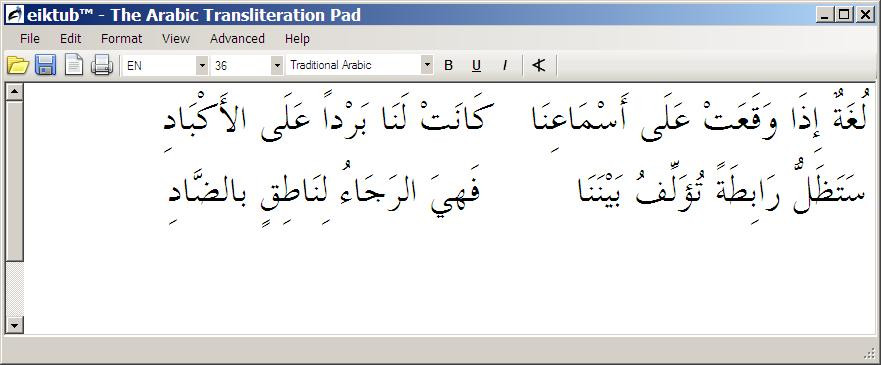Open the Format menu
Image resolution: width=881 pixels, height=365 pixels.
121,39
